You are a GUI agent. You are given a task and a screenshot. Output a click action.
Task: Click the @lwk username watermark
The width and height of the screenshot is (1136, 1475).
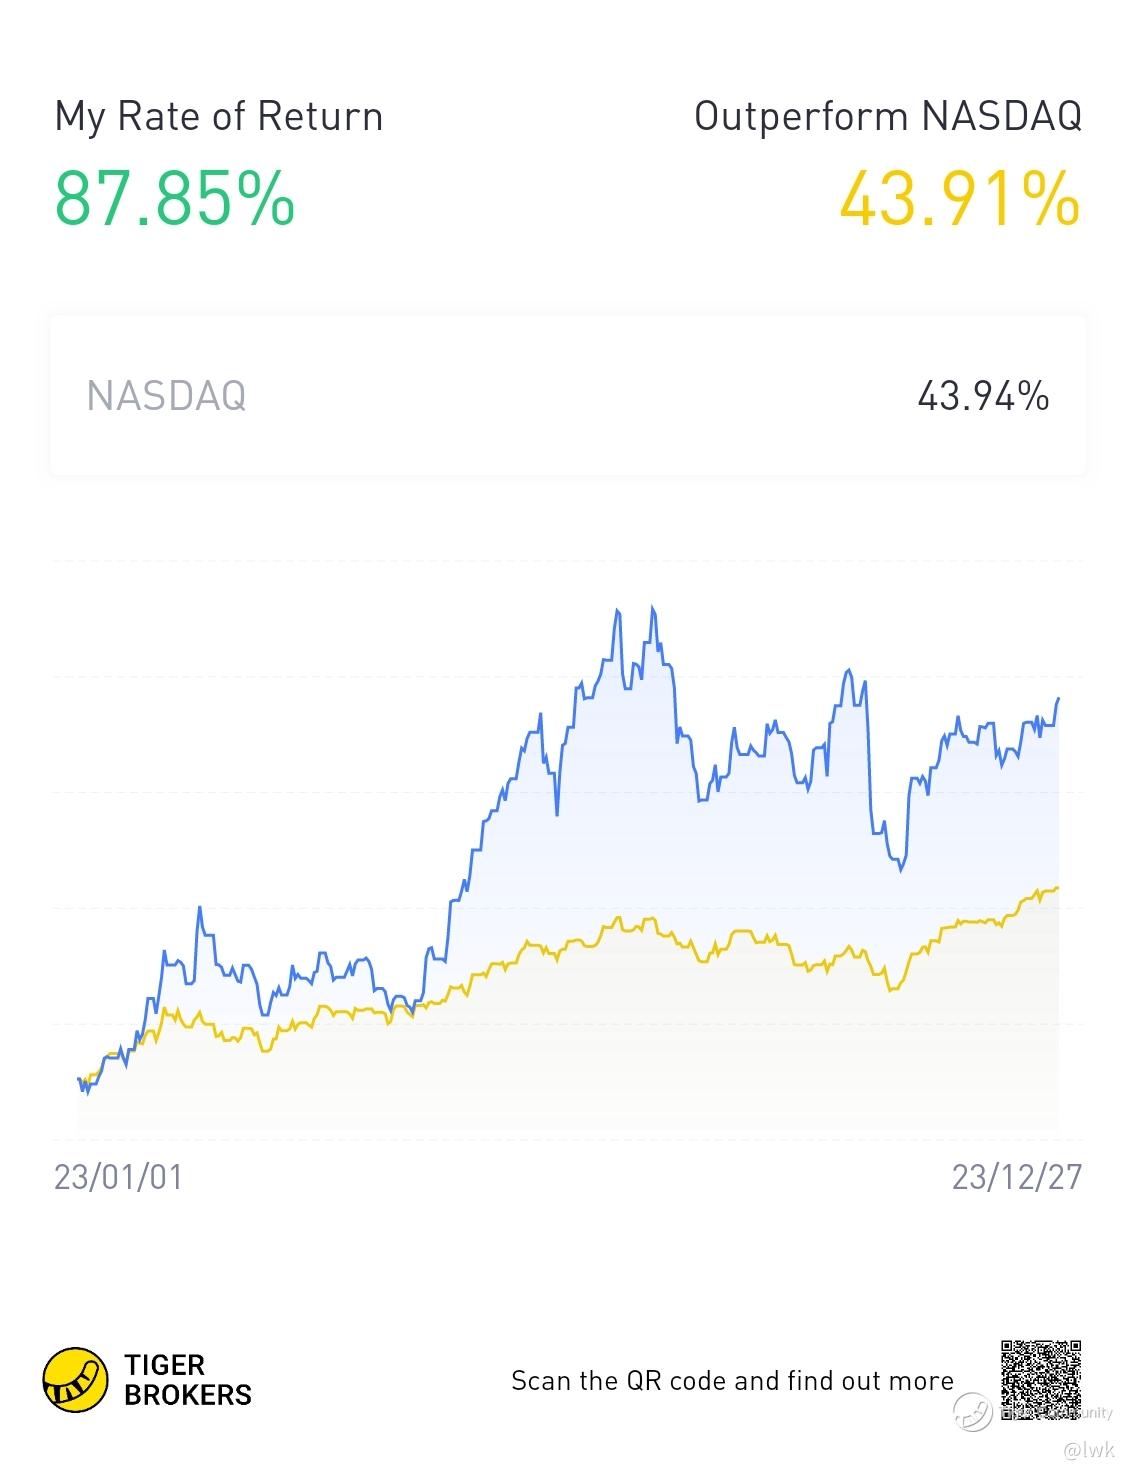tap(1088, 1449)
